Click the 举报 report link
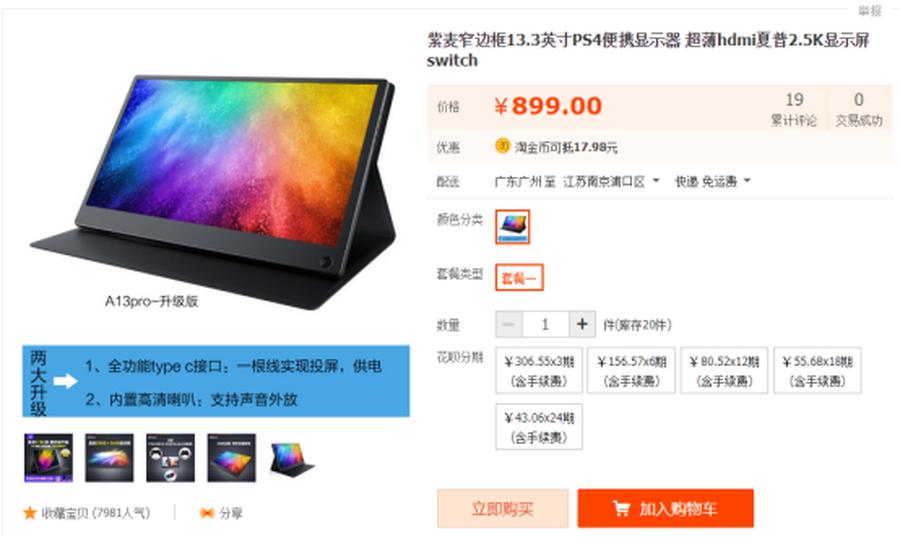 click(x=870, y=10)
